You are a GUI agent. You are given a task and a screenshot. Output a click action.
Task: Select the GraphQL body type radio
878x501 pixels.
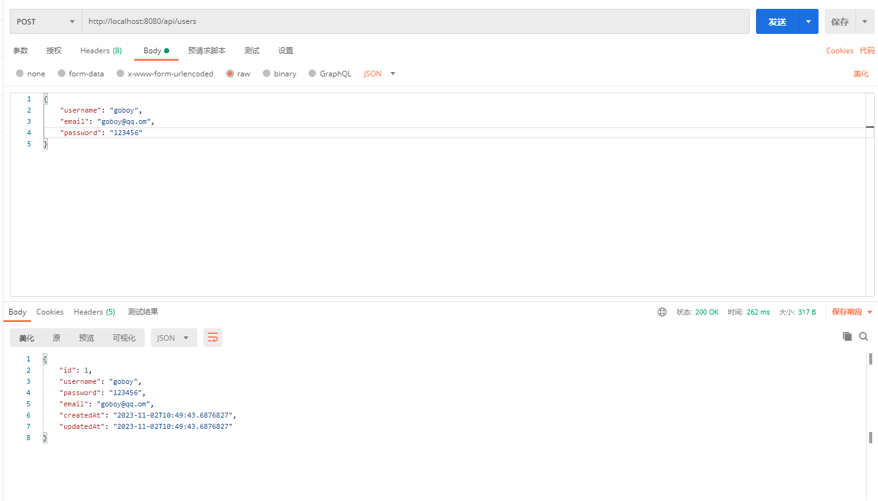[312, 73]
